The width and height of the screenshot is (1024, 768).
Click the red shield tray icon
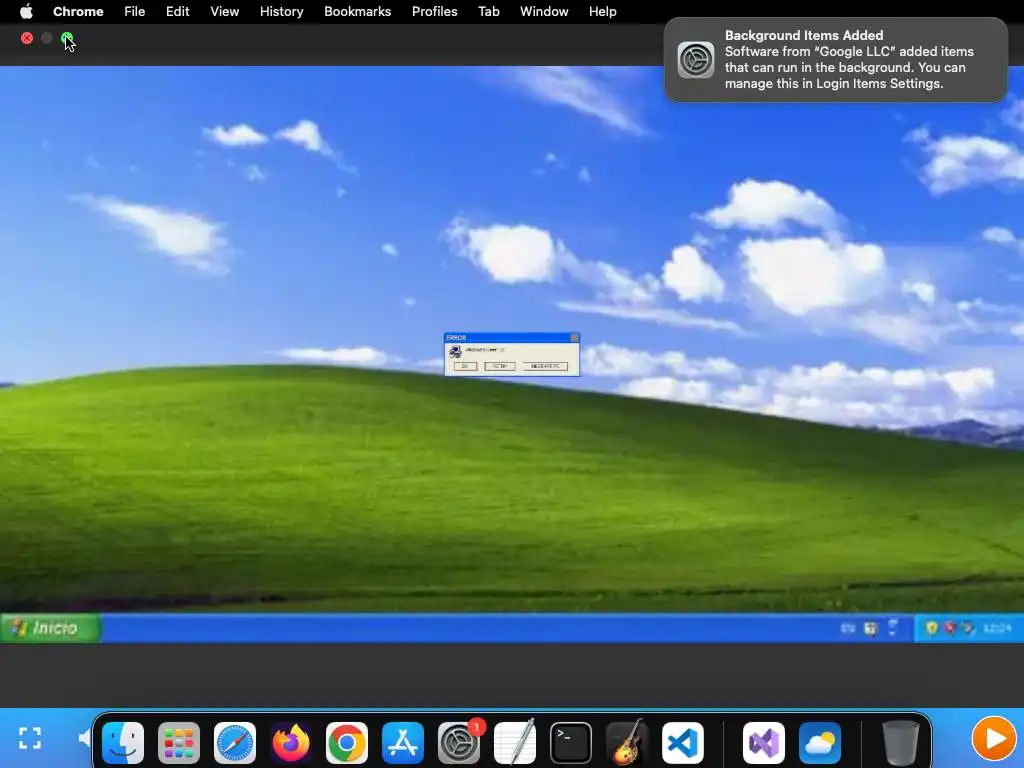tap(950, 628)
